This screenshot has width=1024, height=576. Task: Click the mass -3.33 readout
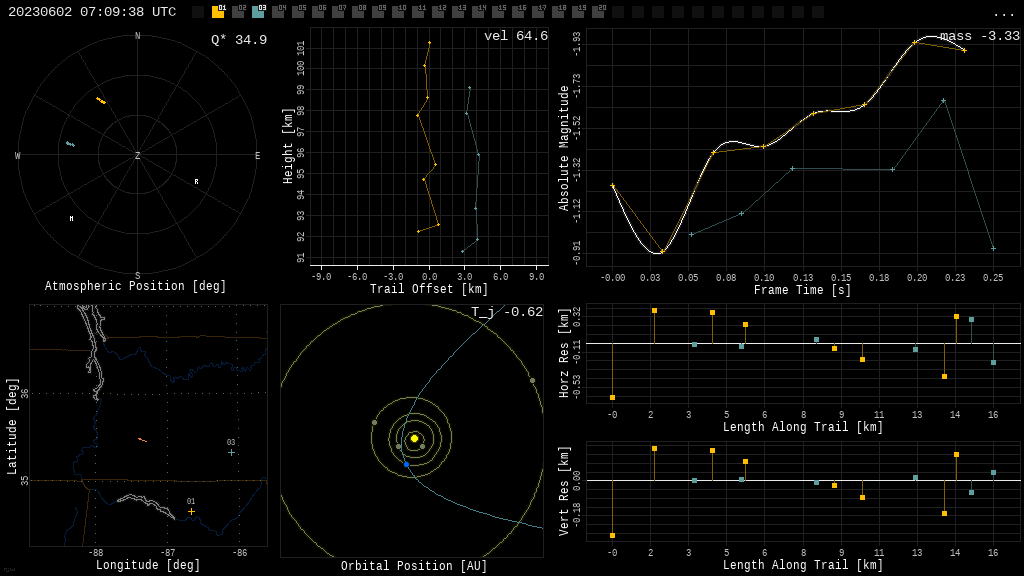point(980,36)
